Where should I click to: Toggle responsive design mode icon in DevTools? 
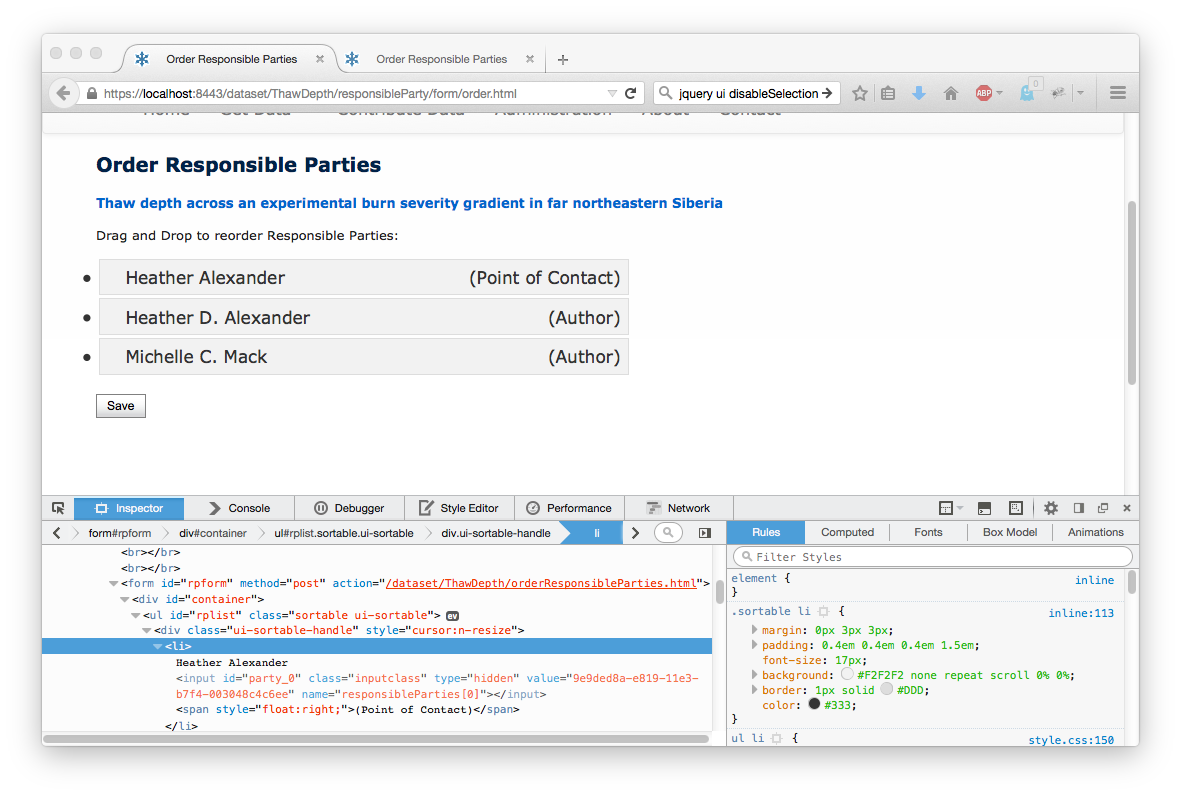click(1015, 508)
